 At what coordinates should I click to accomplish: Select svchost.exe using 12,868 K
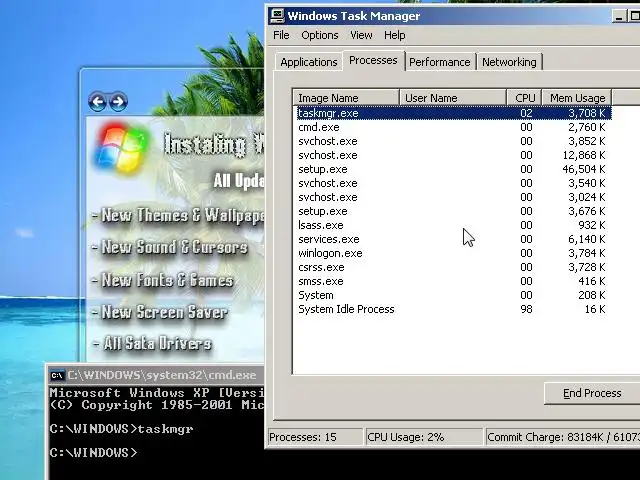click(454, 155)
